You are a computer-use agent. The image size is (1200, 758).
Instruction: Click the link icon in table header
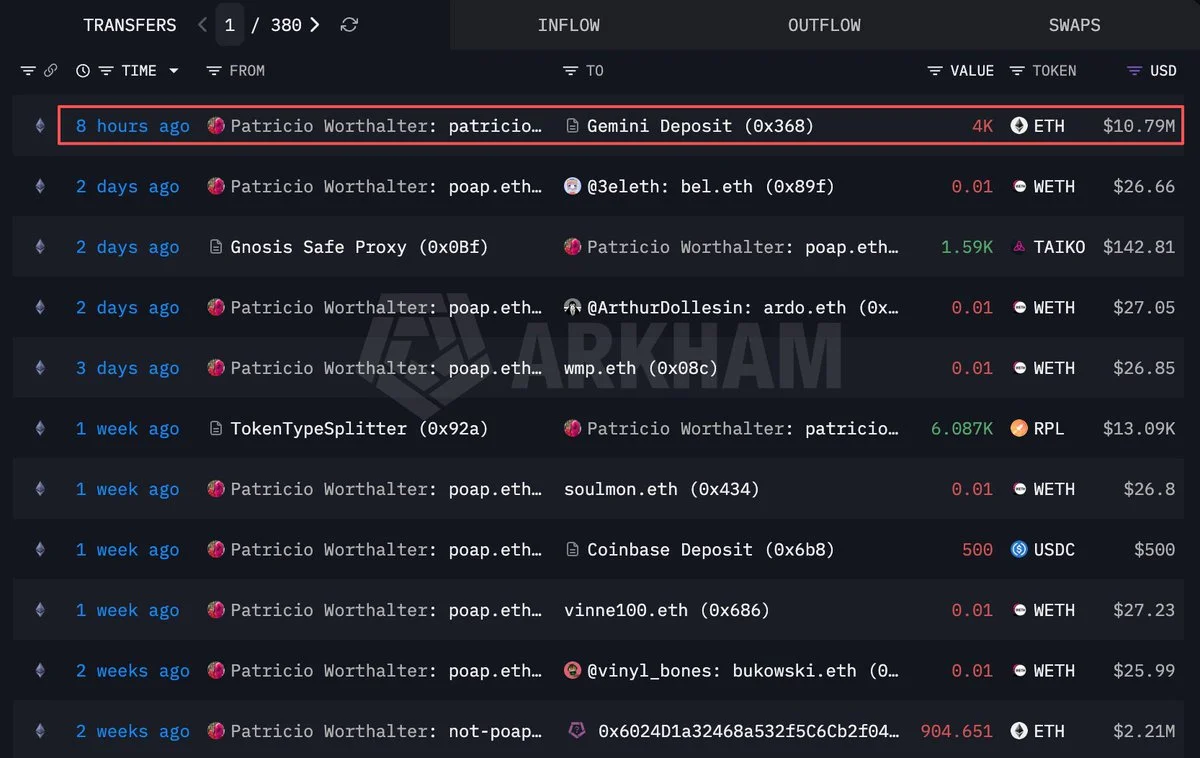[x=51, y=71]
